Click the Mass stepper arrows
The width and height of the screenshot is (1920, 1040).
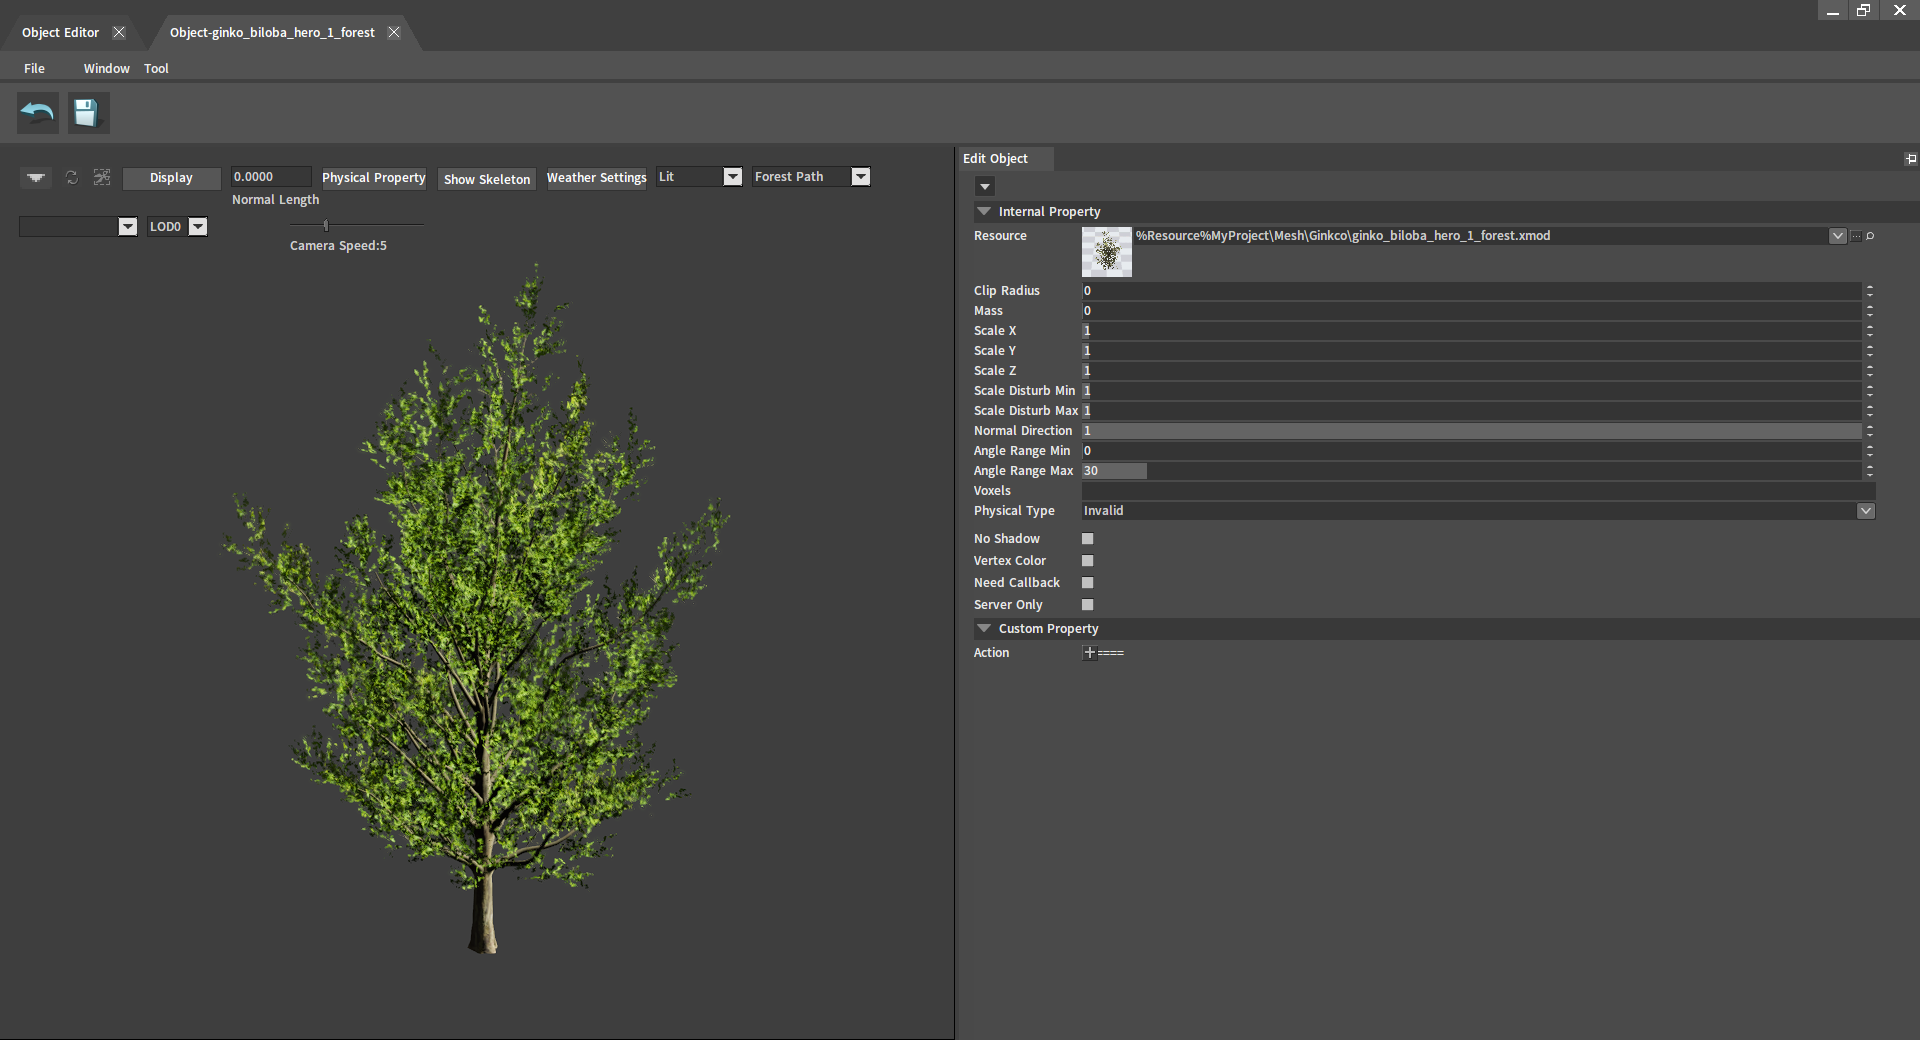[1869, 311]
